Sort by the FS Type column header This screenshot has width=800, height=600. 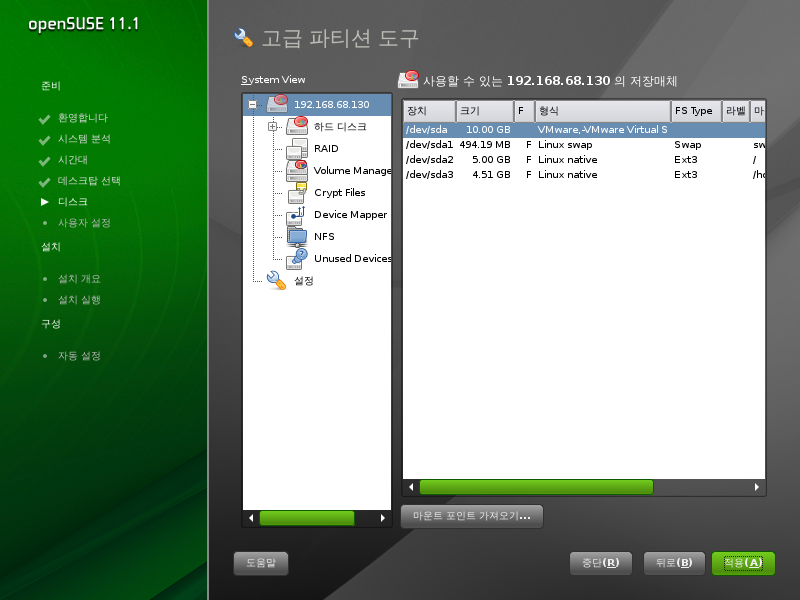(696, 111)
